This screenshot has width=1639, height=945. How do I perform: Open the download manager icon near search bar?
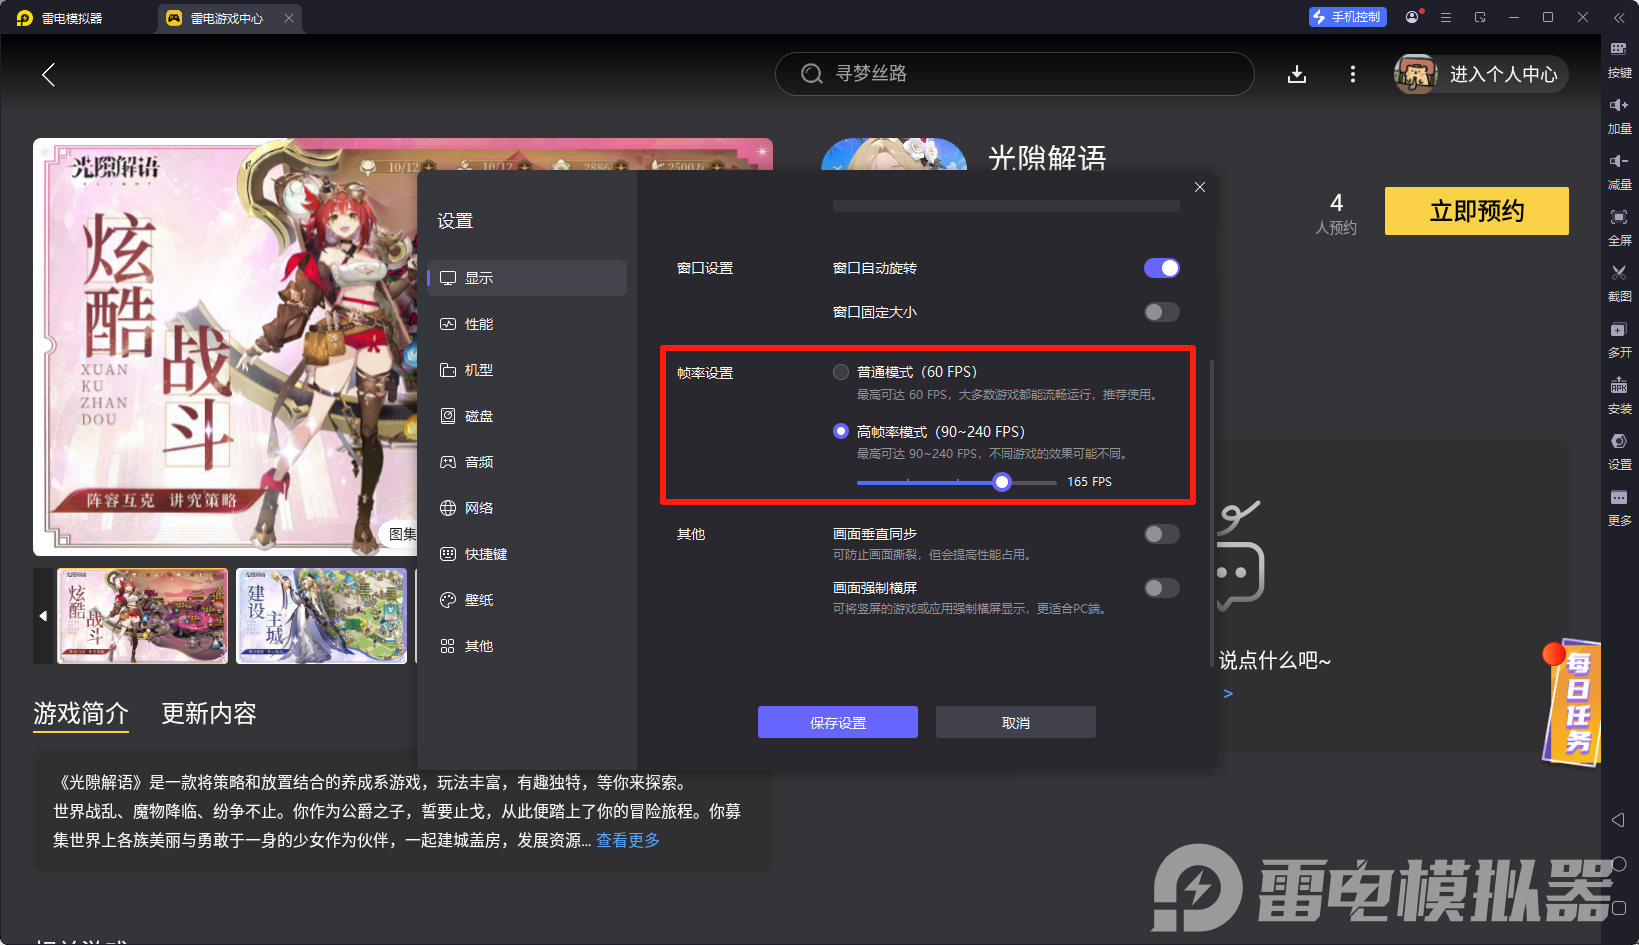1297,74
